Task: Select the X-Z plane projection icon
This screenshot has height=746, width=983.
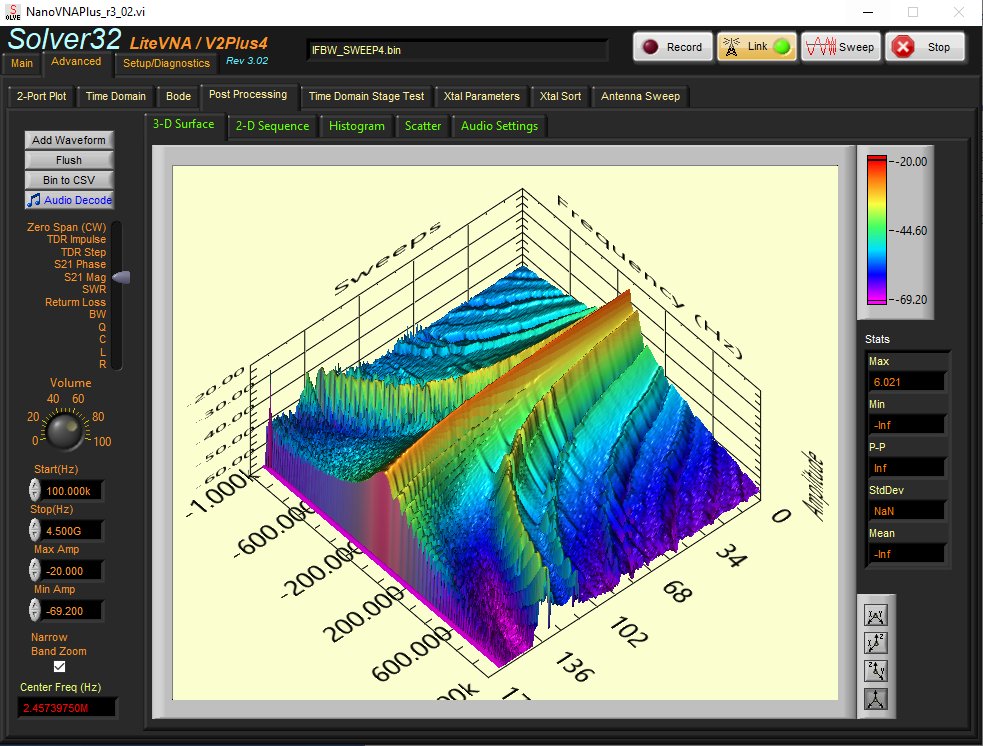Action: coord(876,643)
